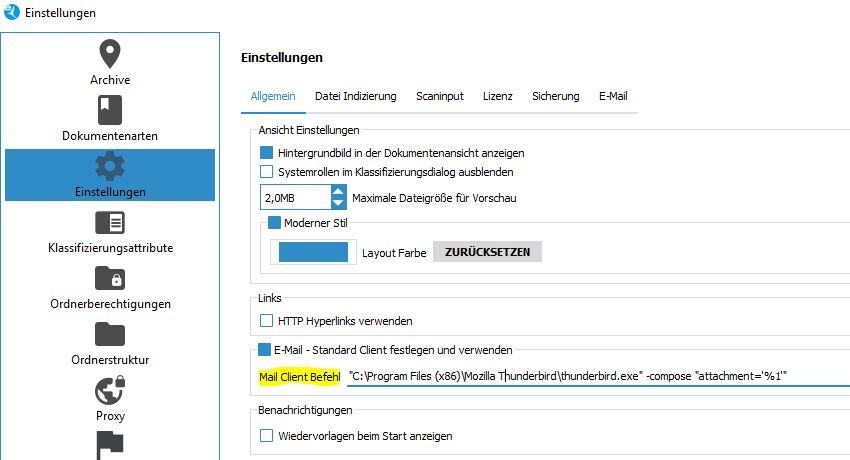Open Ordnerberechtigungen locked folder icon
The image size is (850, 460).
click(110, 278)
